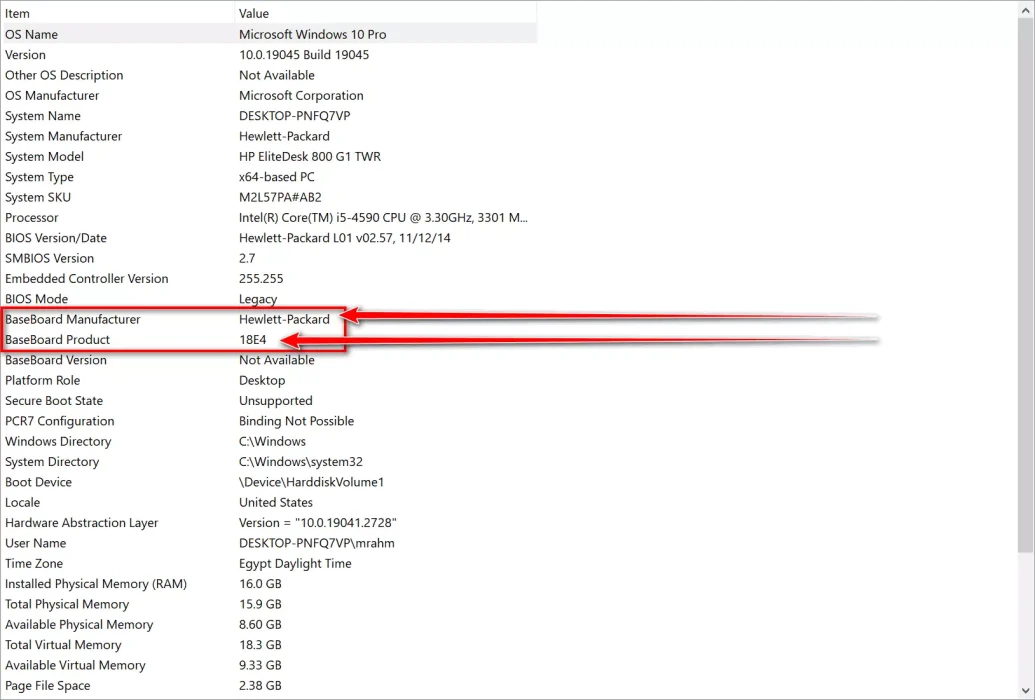Select the Locale row
1035x700 pixels.
(269, 503)
